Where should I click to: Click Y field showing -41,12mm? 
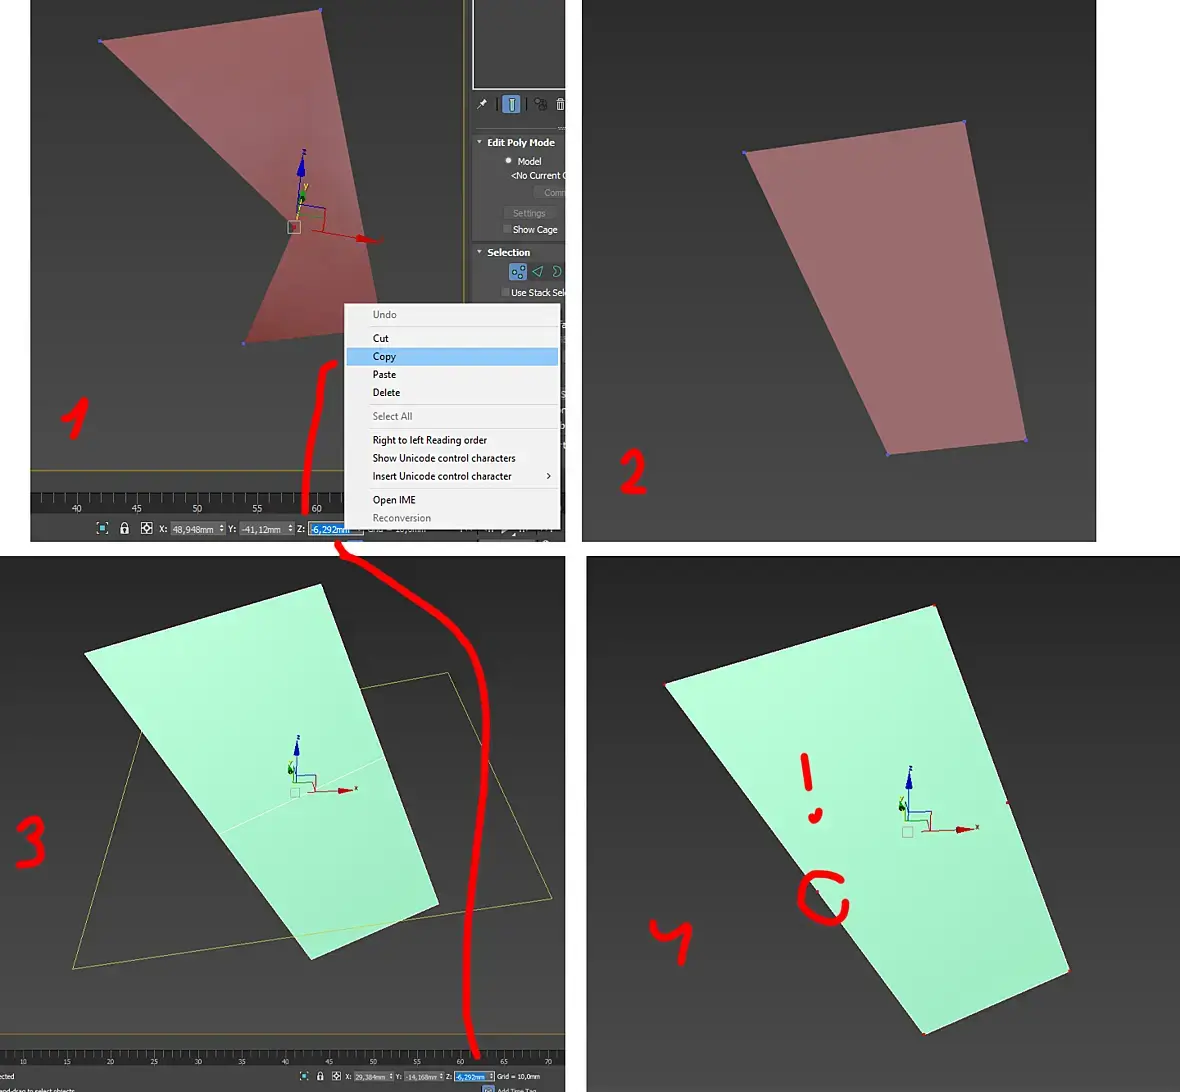pos(263,529)
